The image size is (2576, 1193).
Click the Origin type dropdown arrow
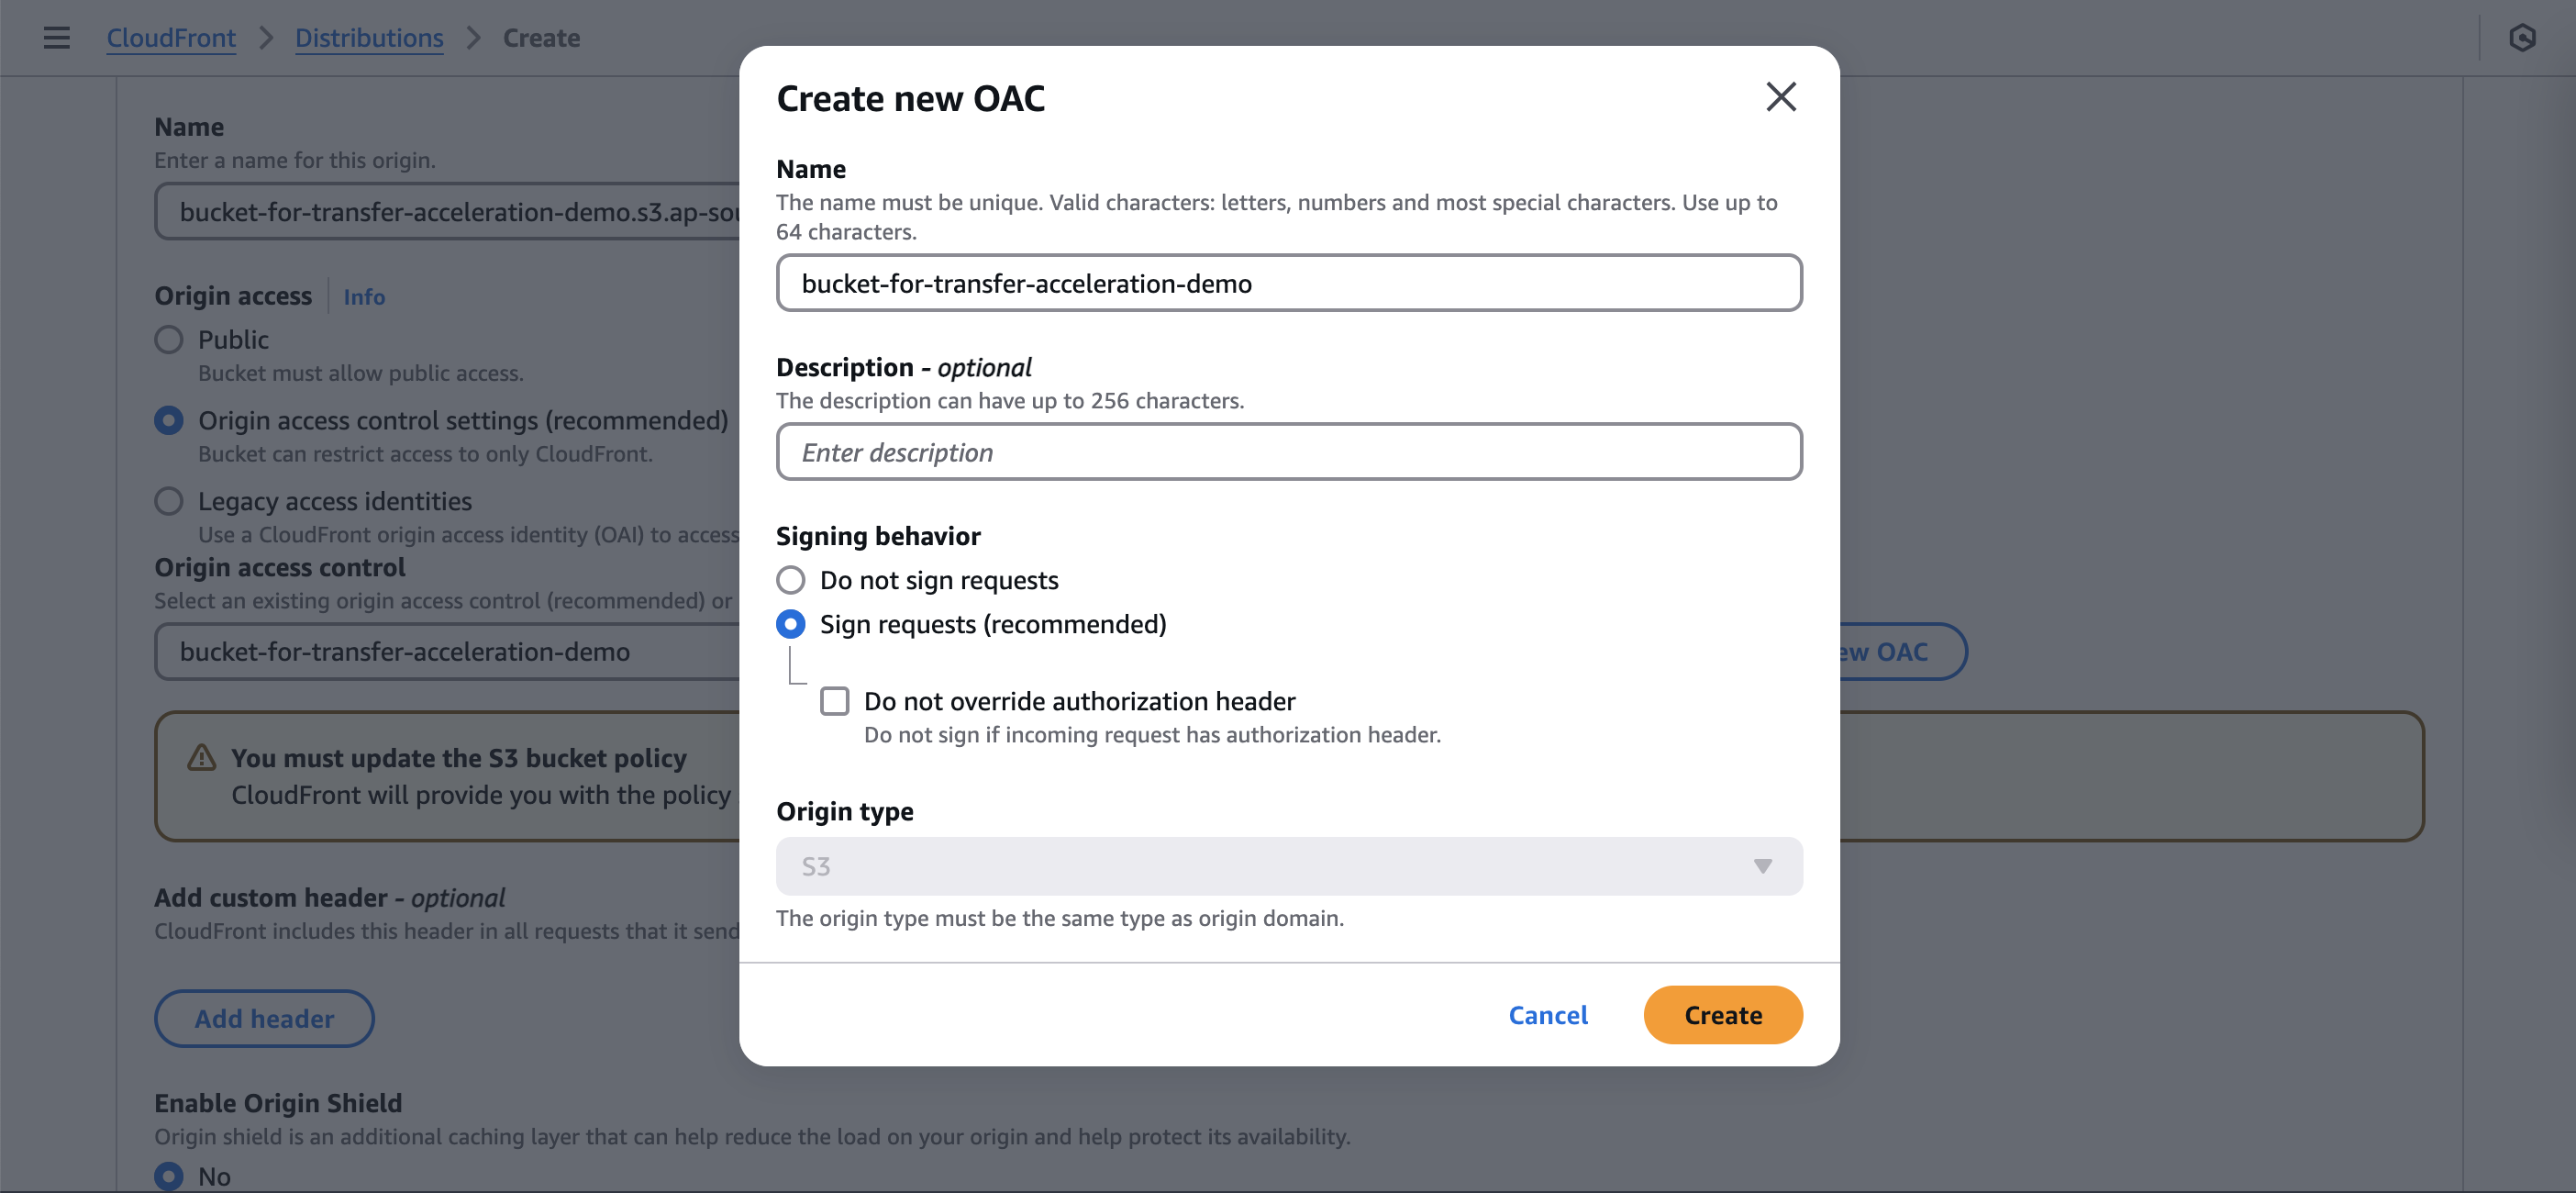pyautogui.click(x=1762, y=866)
